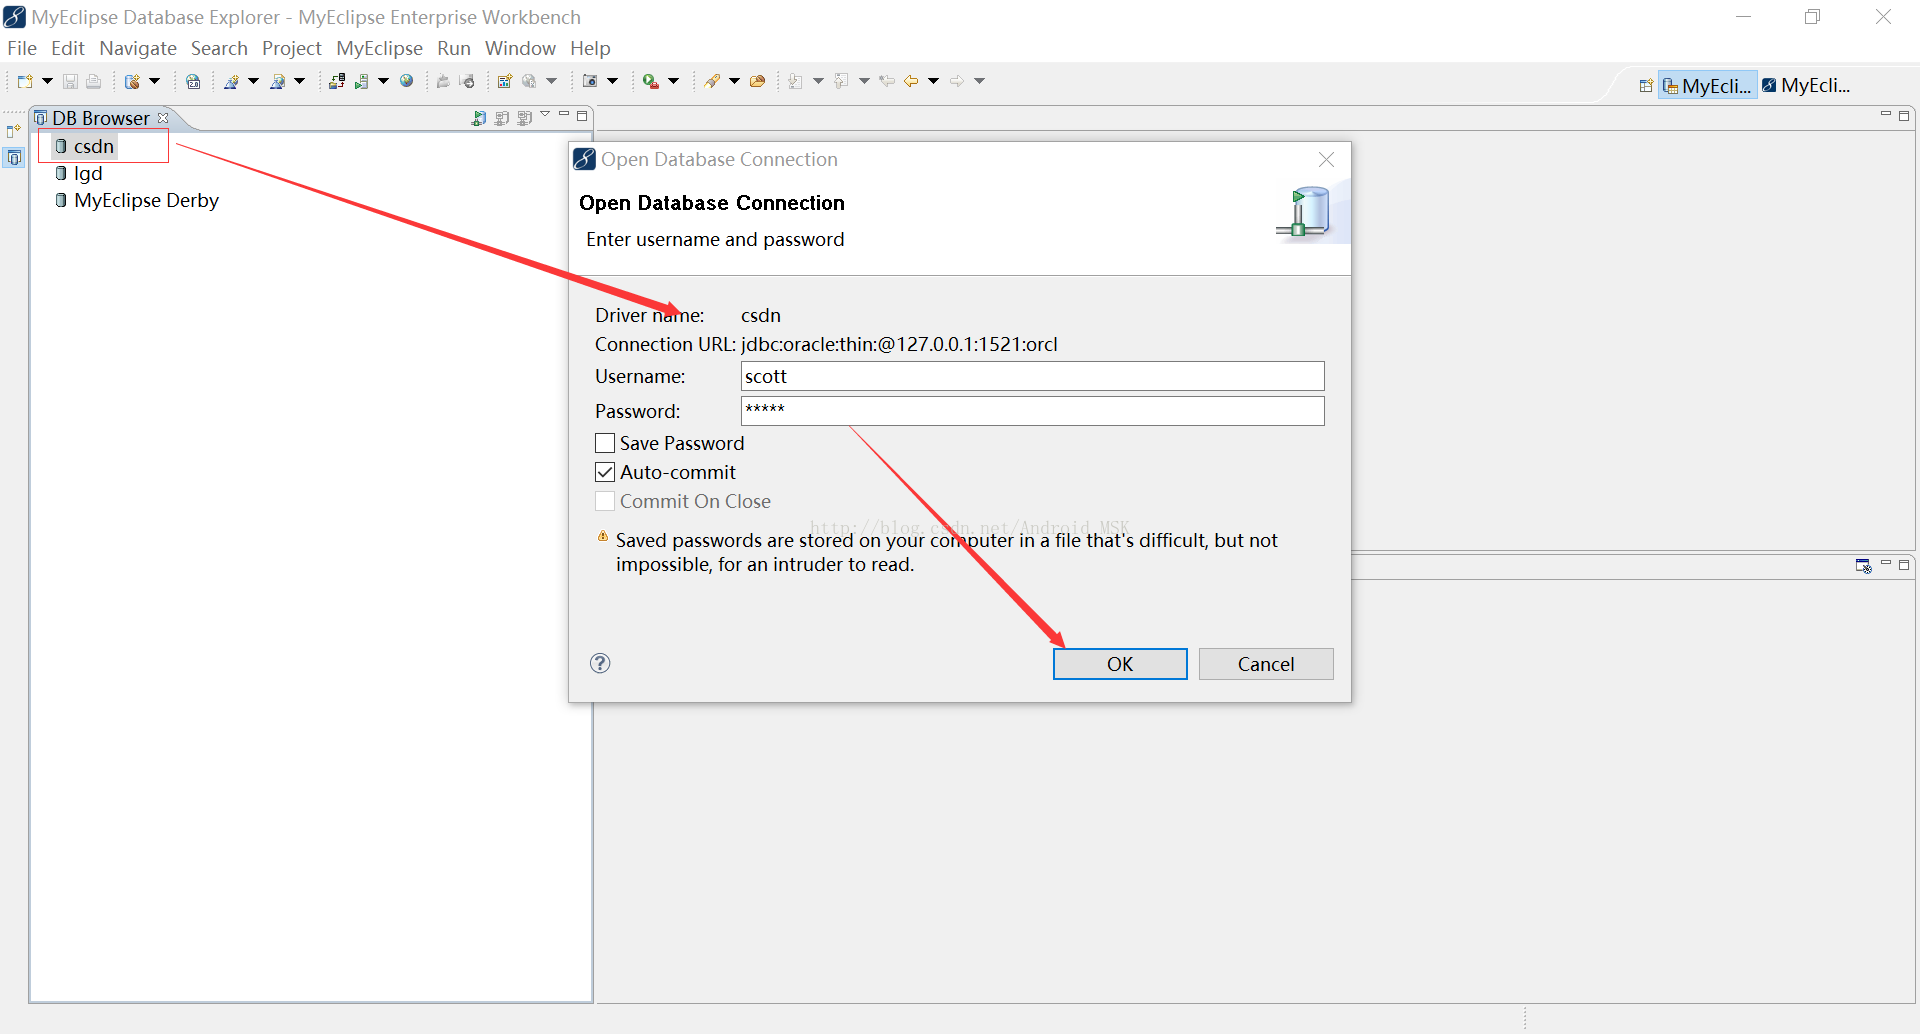The image size is (1920, 1034).
Task: Click the forward navigation arrow icon
Action: pyautogui.click(x=957, y=82)
